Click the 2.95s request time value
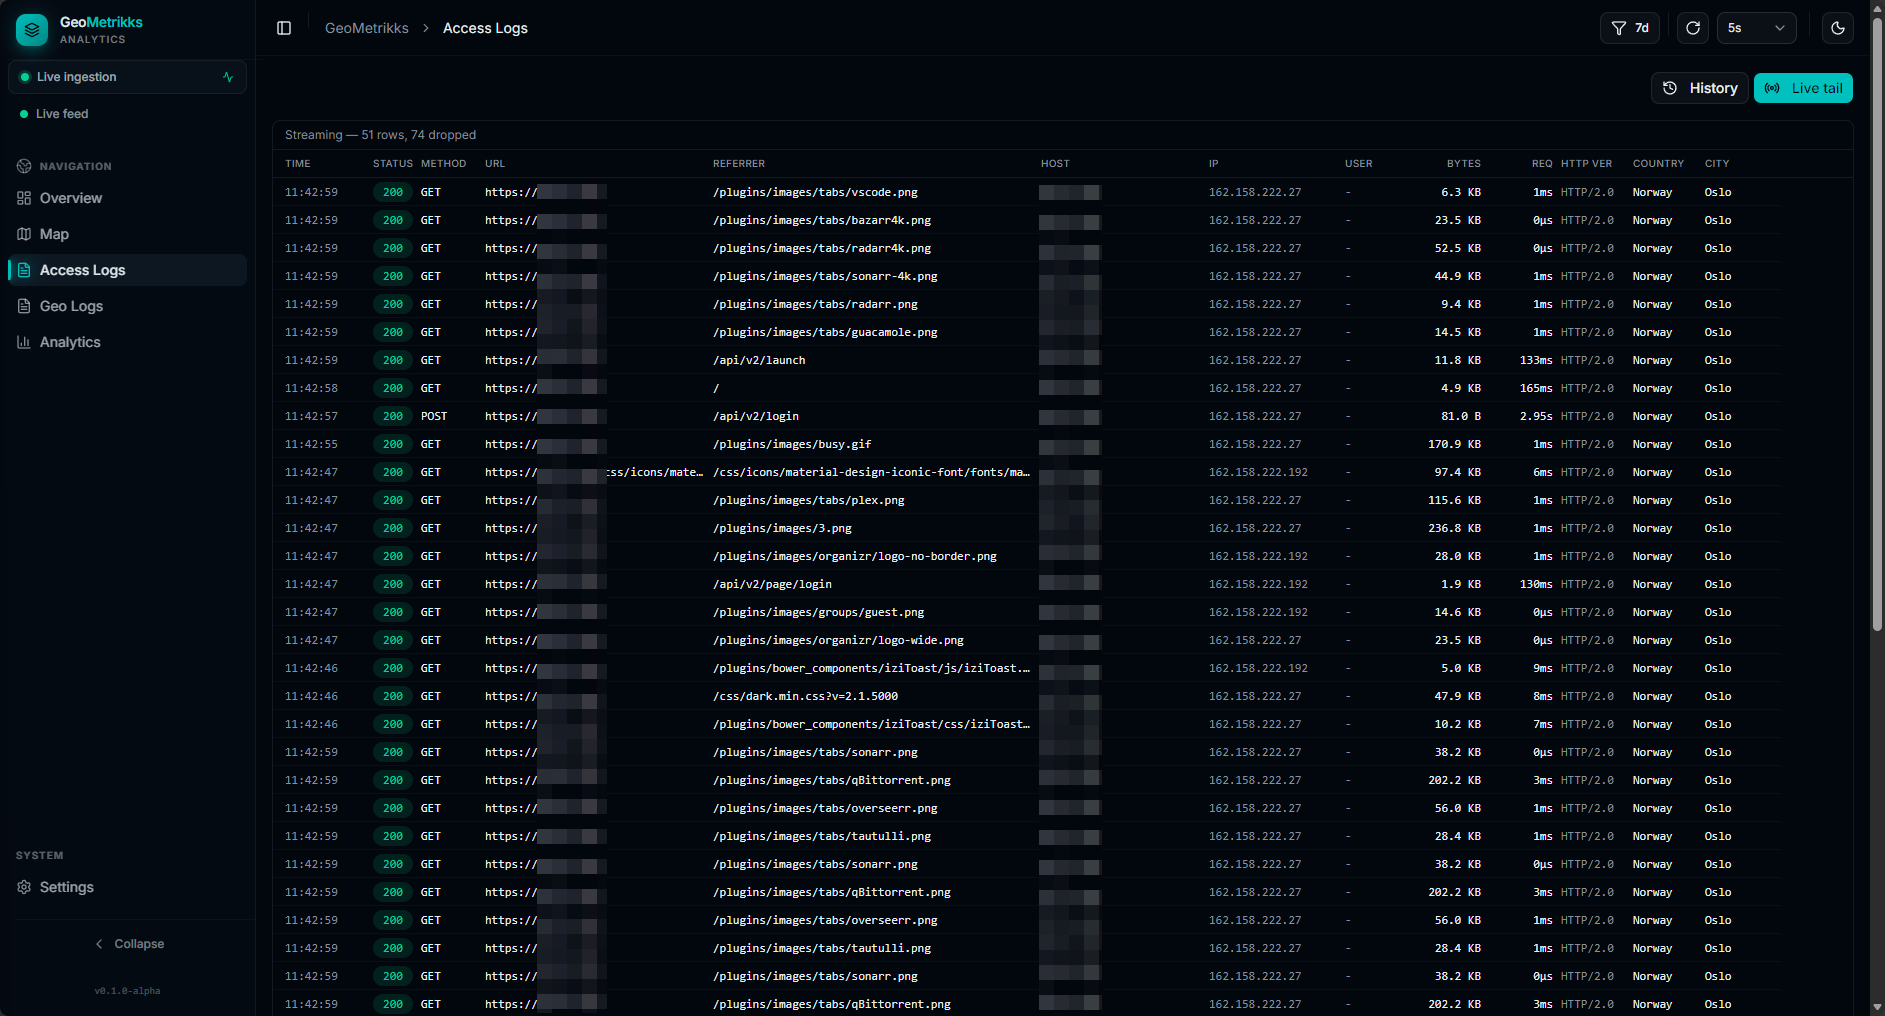1885x1016 pixels. (x=1536, y=416)
